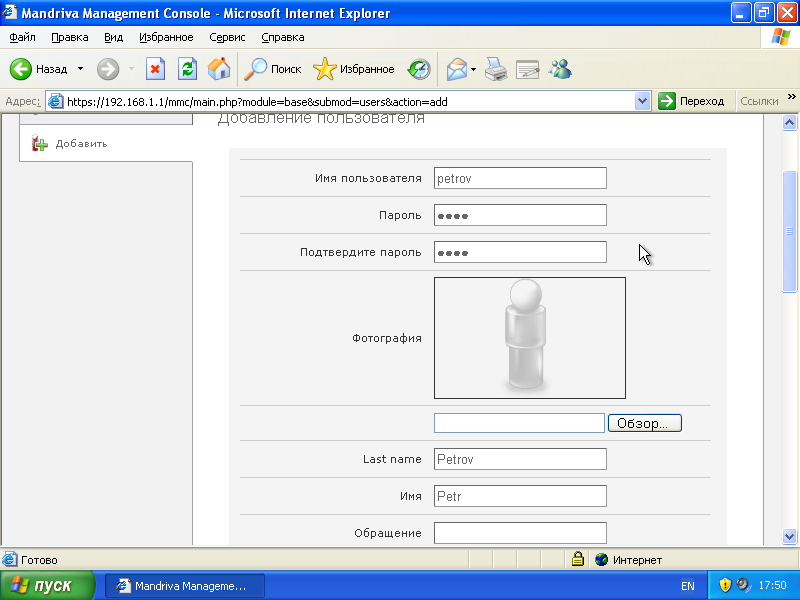Click the Пароль password field
Image resolution: width=800 pixels, height=600 pixels.
520,215
